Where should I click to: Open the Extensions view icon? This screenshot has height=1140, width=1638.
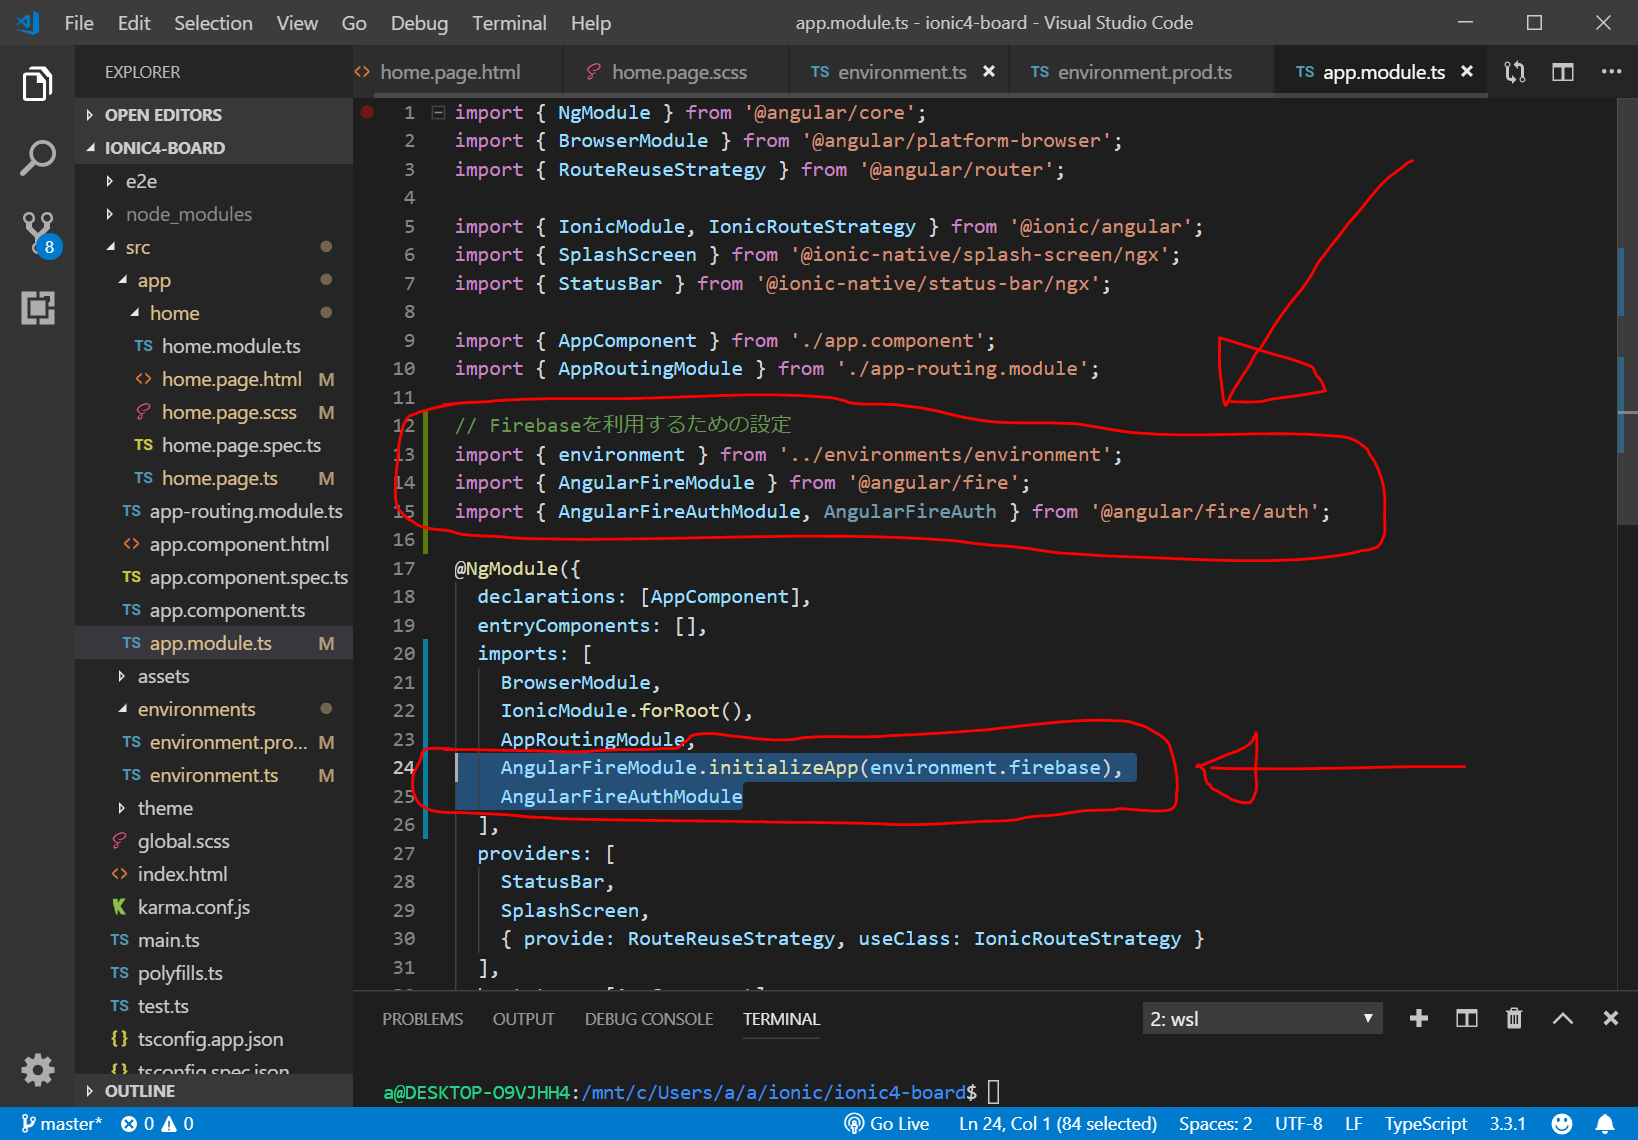coord(38,308)
